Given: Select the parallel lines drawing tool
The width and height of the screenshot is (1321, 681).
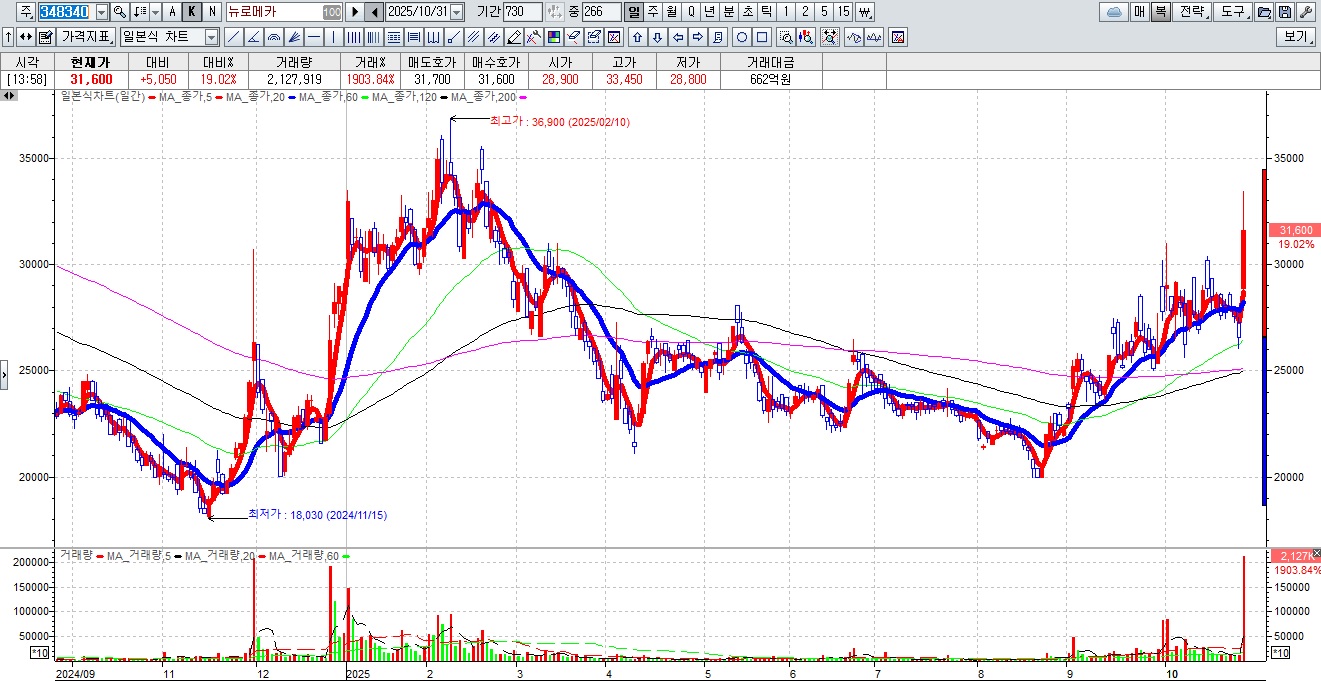Looking at the screenshot, I should [x=474, y=37].
